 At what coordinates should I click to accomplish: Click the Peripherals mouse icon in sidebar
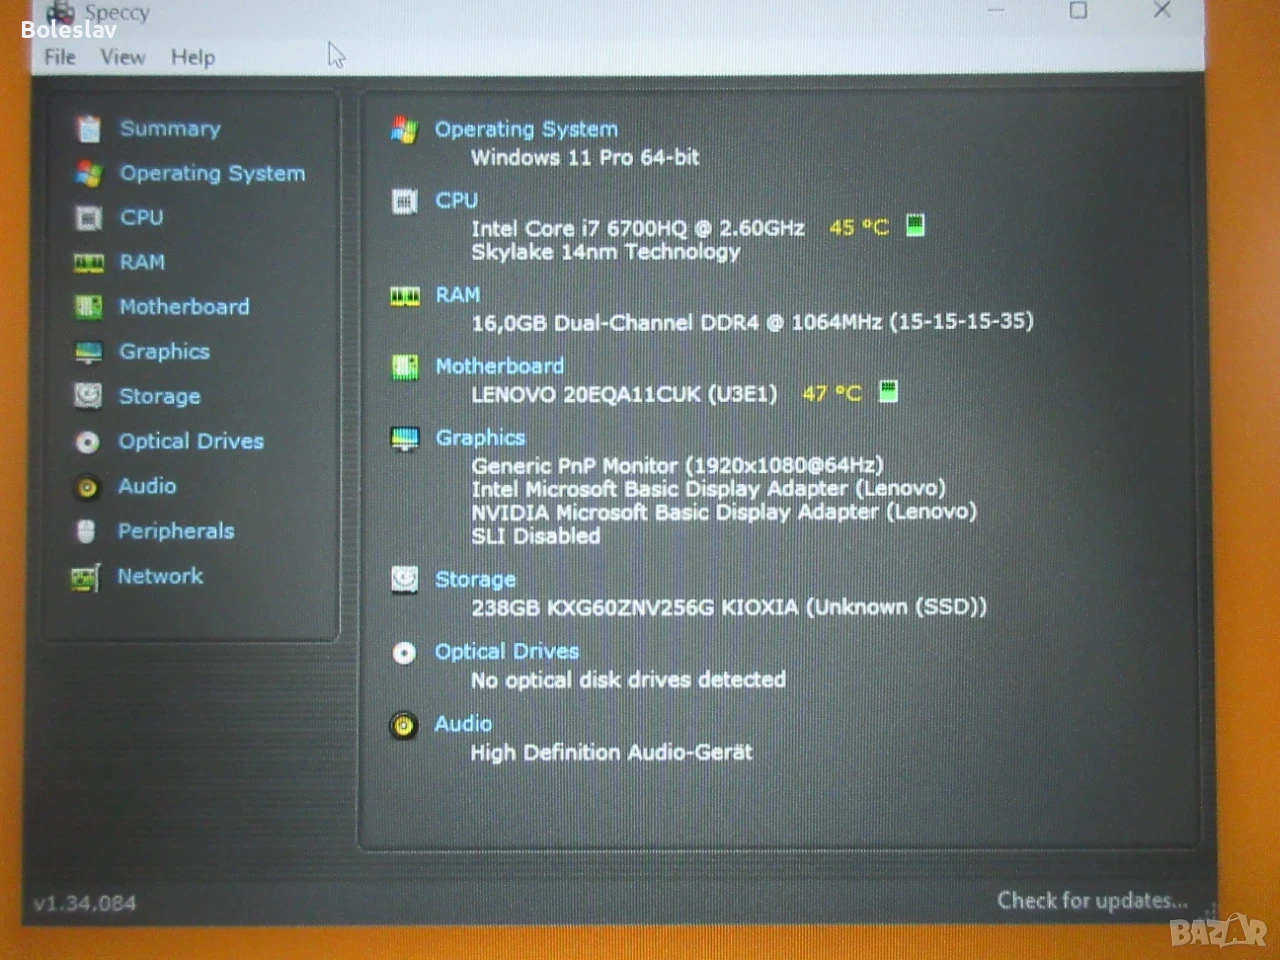coord(86,531)
